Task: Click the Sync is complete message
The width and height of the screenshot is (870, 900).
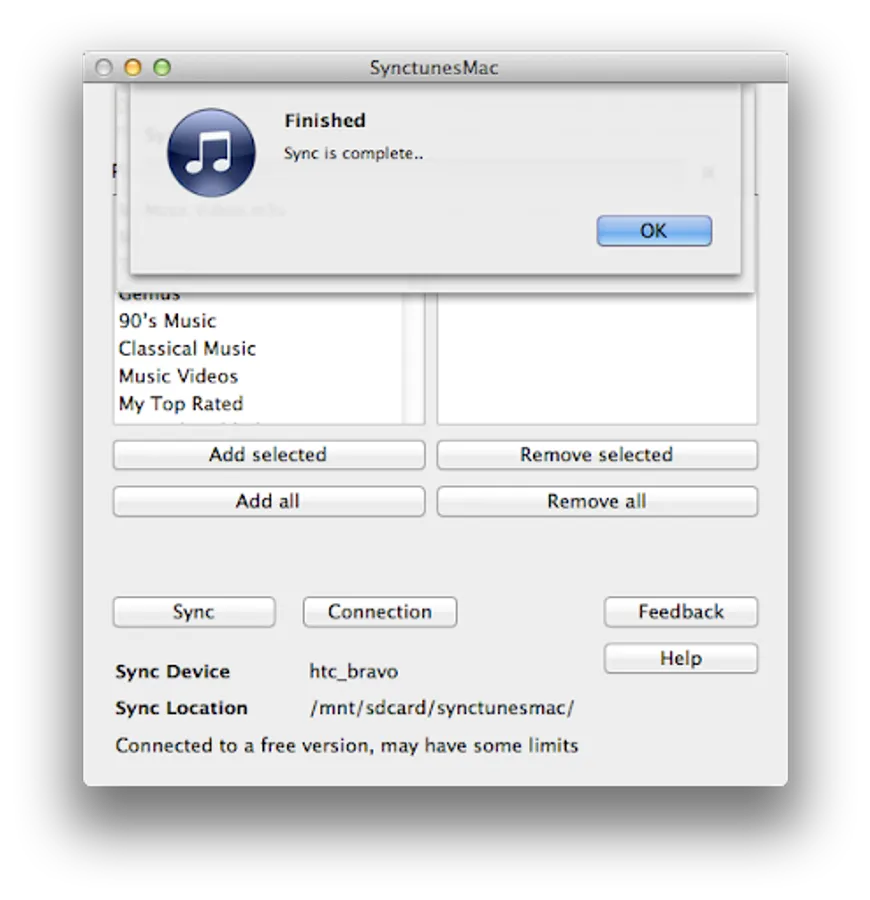Action: (x=354, y=154)
